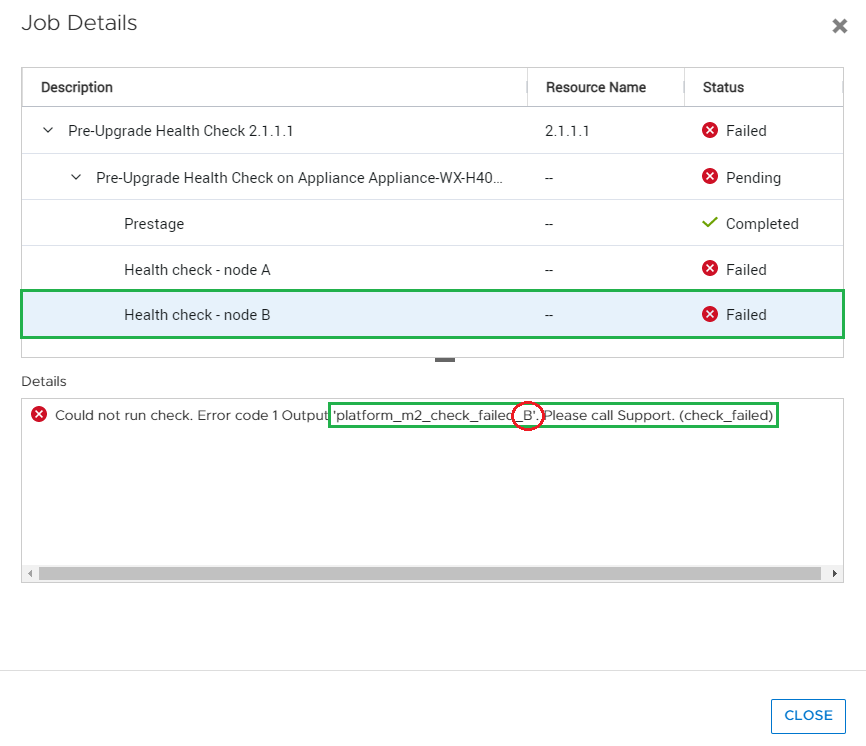Click the X icon to dismiss Job Details

point(839,26)
